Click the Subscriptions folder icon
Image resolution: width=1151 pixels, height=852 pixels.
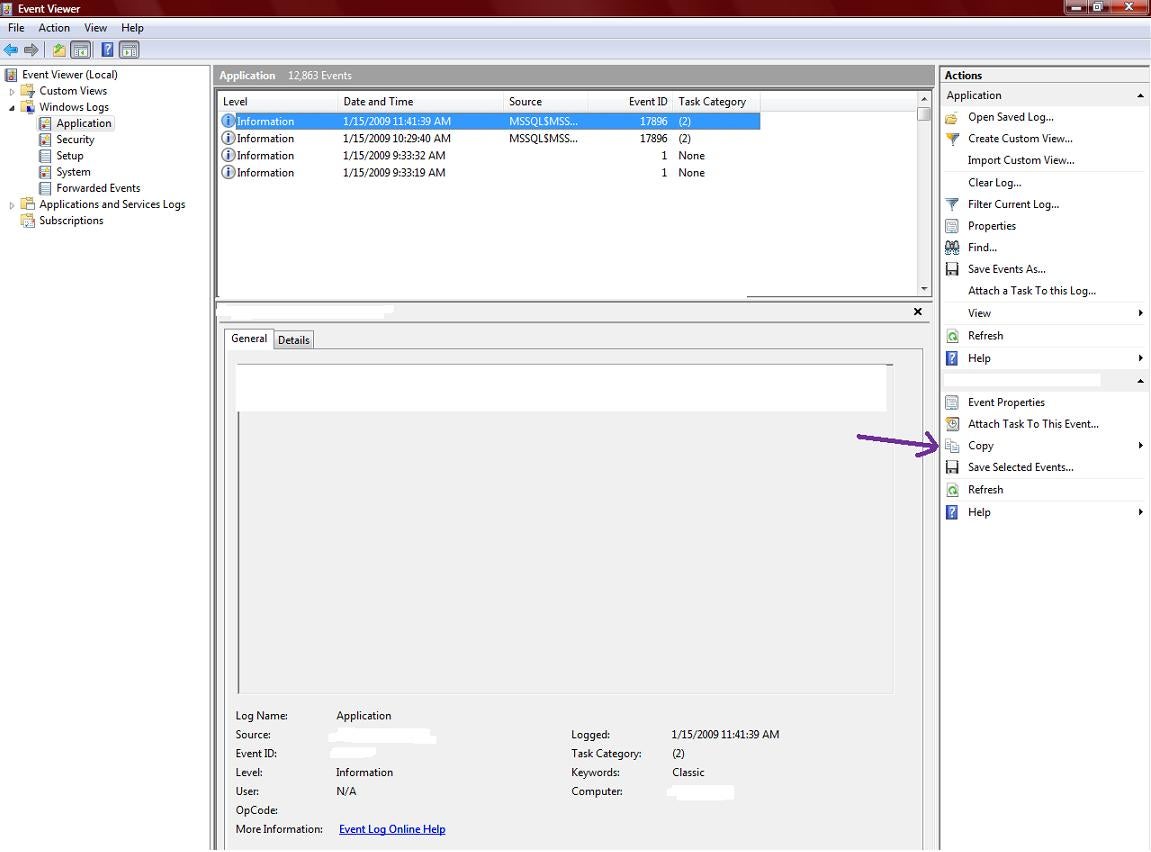(28, 220)
